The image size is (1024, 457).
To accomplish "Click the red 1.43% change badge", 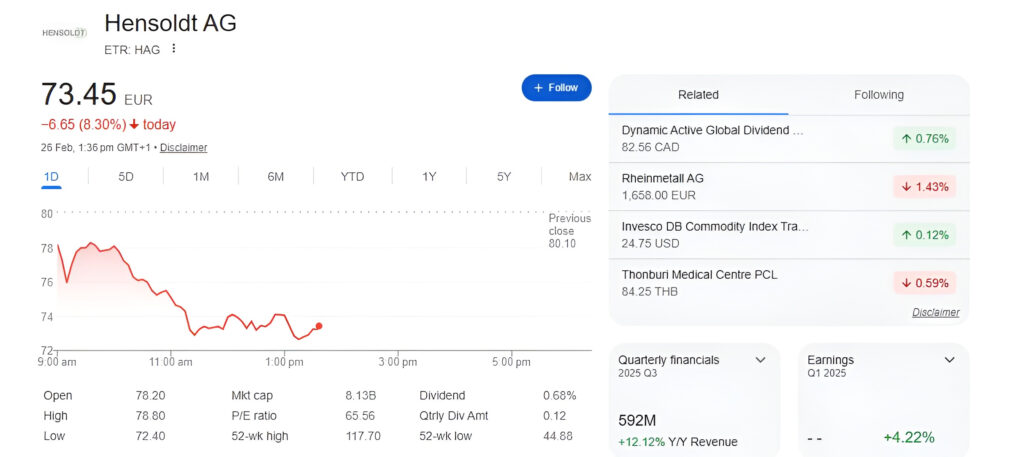I will click(924, 187).
